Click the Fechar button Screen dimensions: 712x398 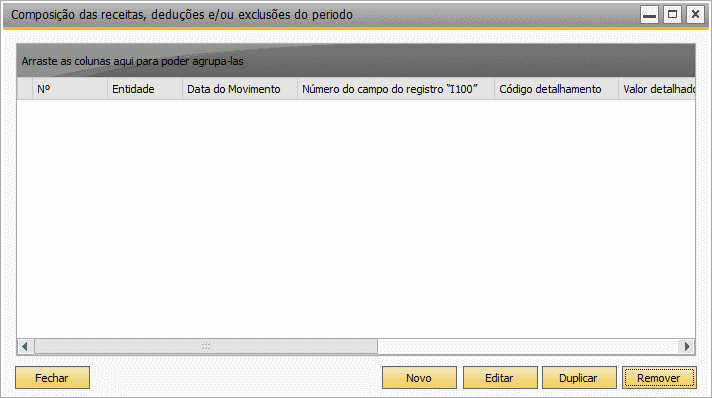click(x=52, y=378)
